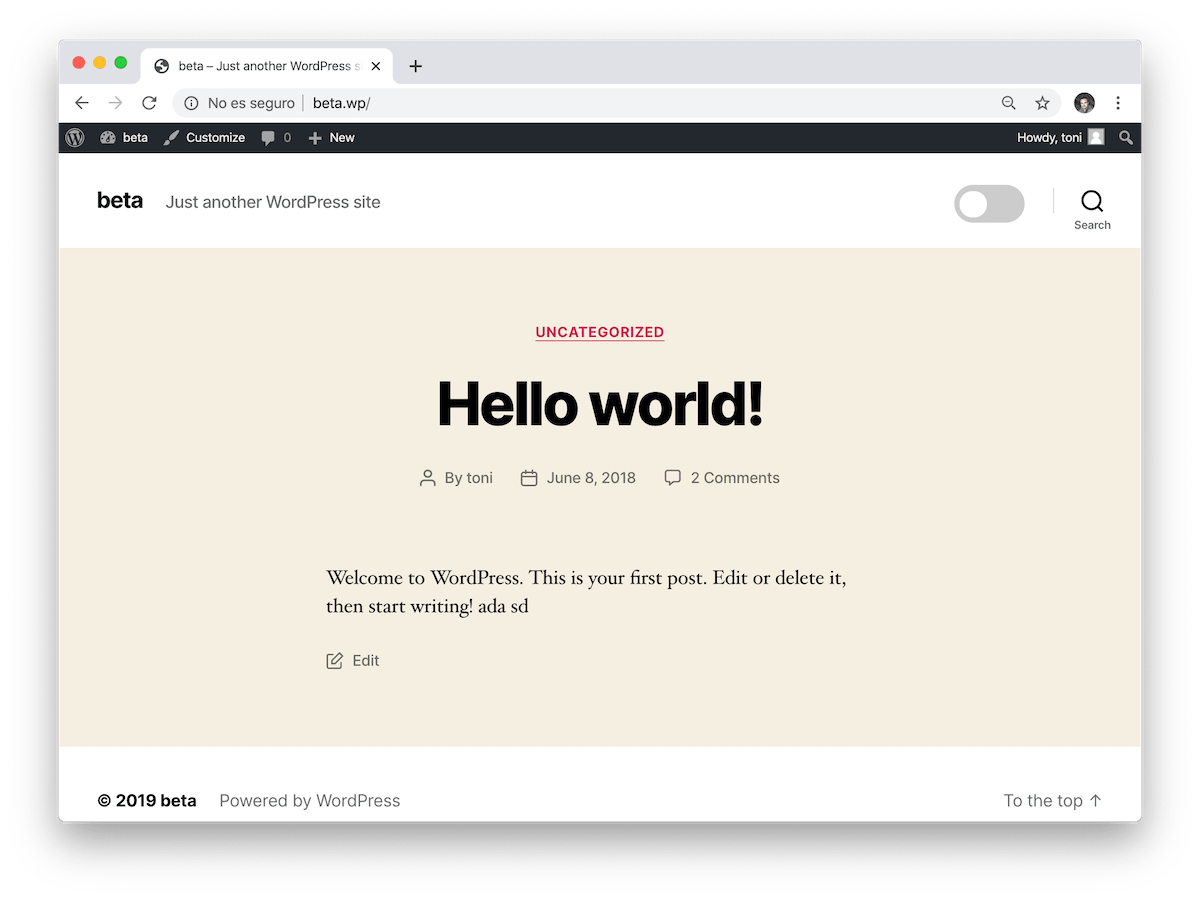Screen dimensions: 1200x899
Task: Open the site Search button in the header
Action: pyautogui.click(x=1092, y=209)
